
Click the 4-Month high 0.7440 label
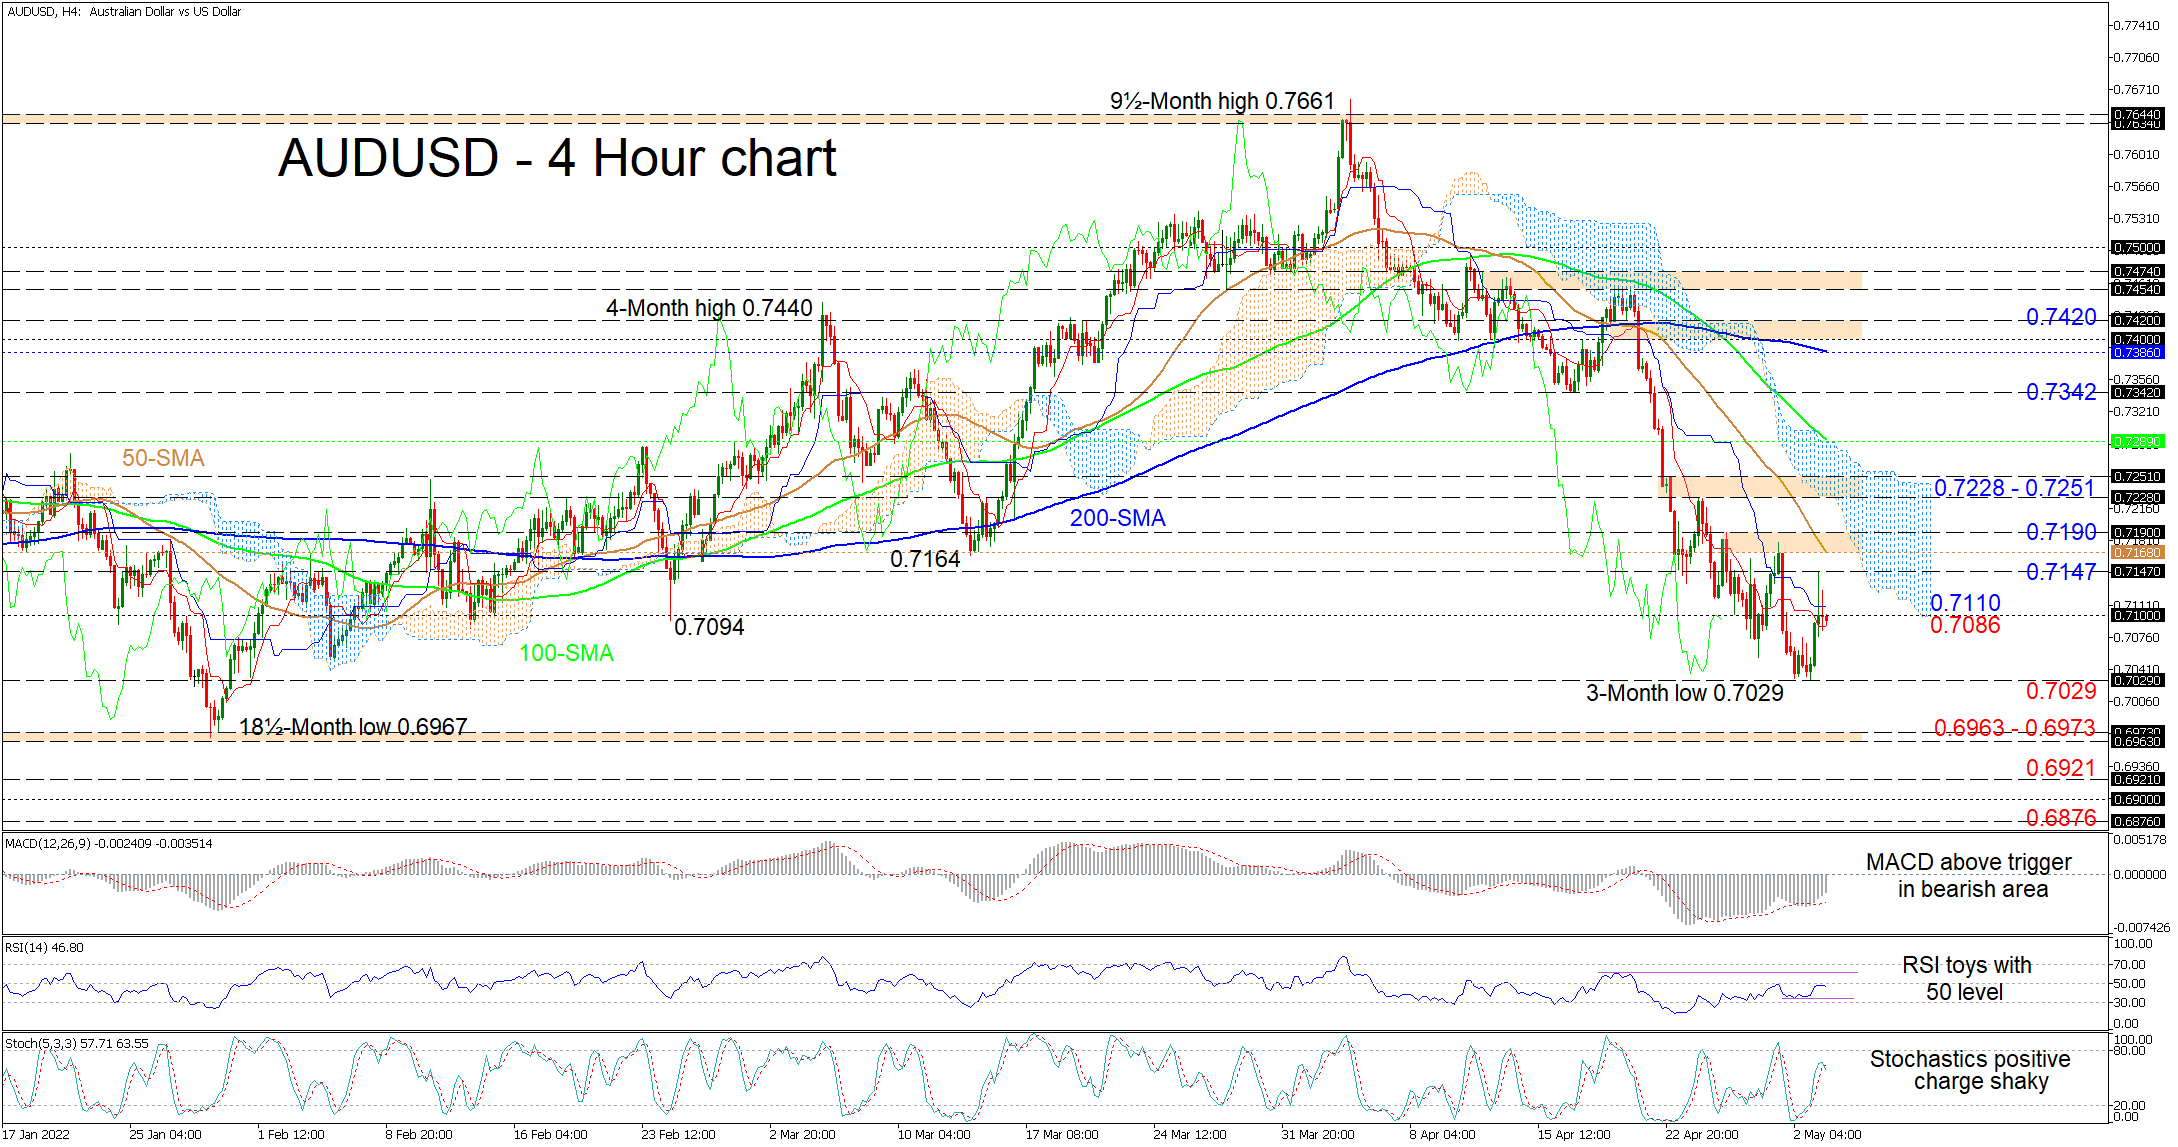coord(708,308)
